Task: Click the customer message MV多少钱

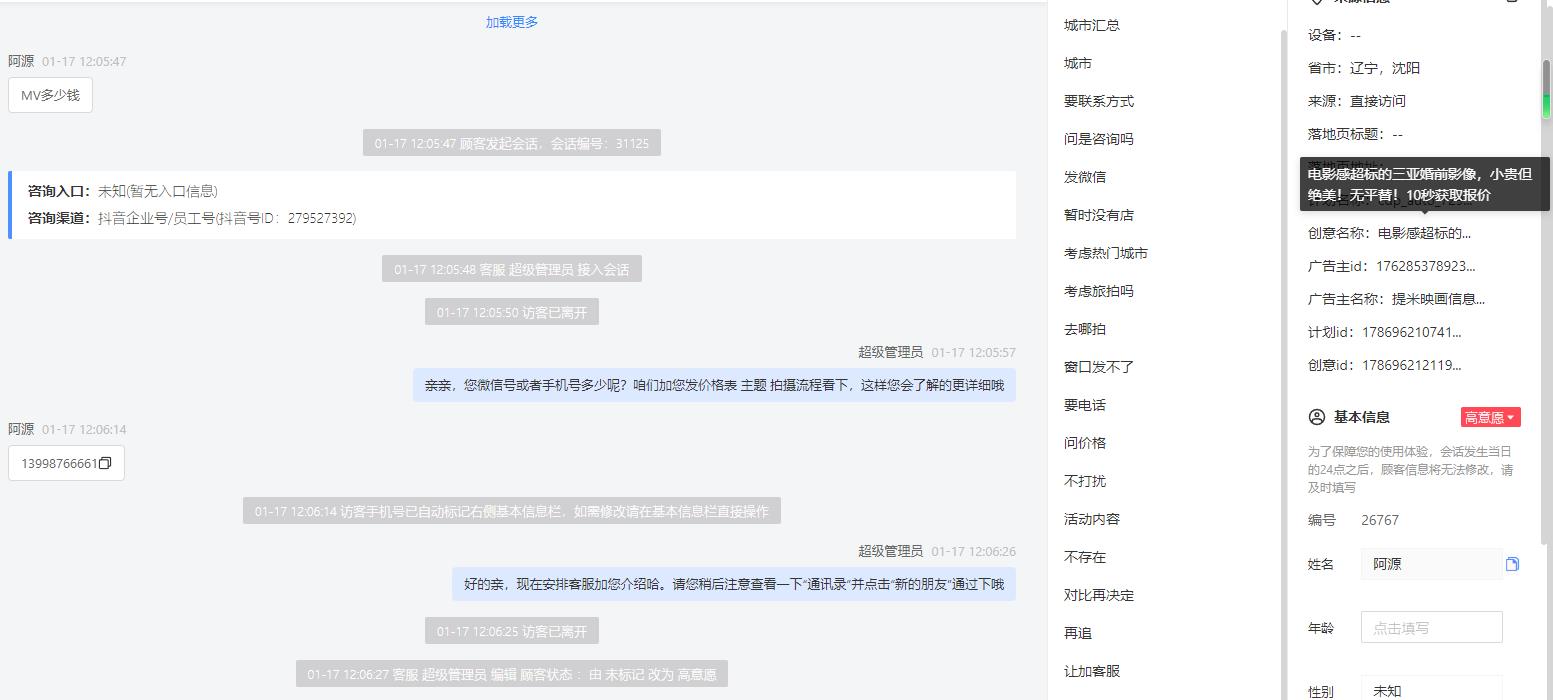Action: click(x=50, y=95)
